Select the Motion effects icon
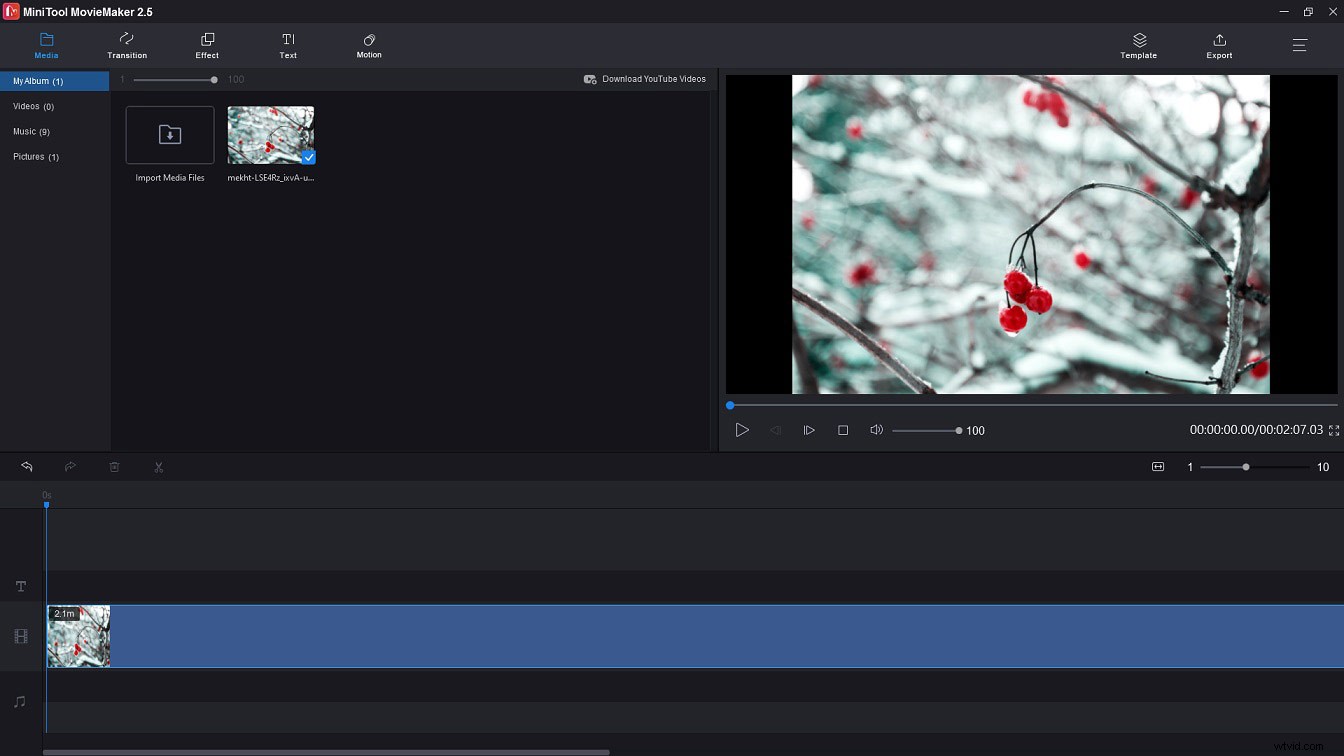Image resolution: width=1344 pixels, height=756 pixels. pyautogui.click(x=369, y=41)
